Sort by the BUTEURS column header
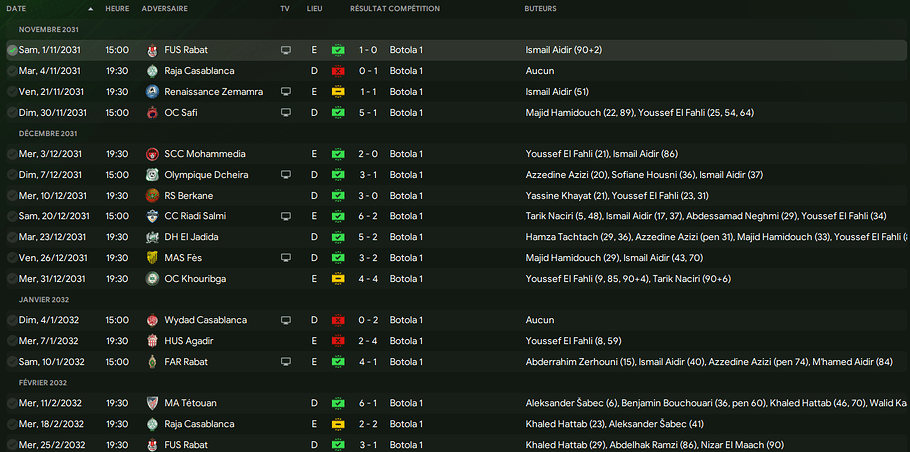The height and width of the screenshot is (452, 910). point(541,8)
